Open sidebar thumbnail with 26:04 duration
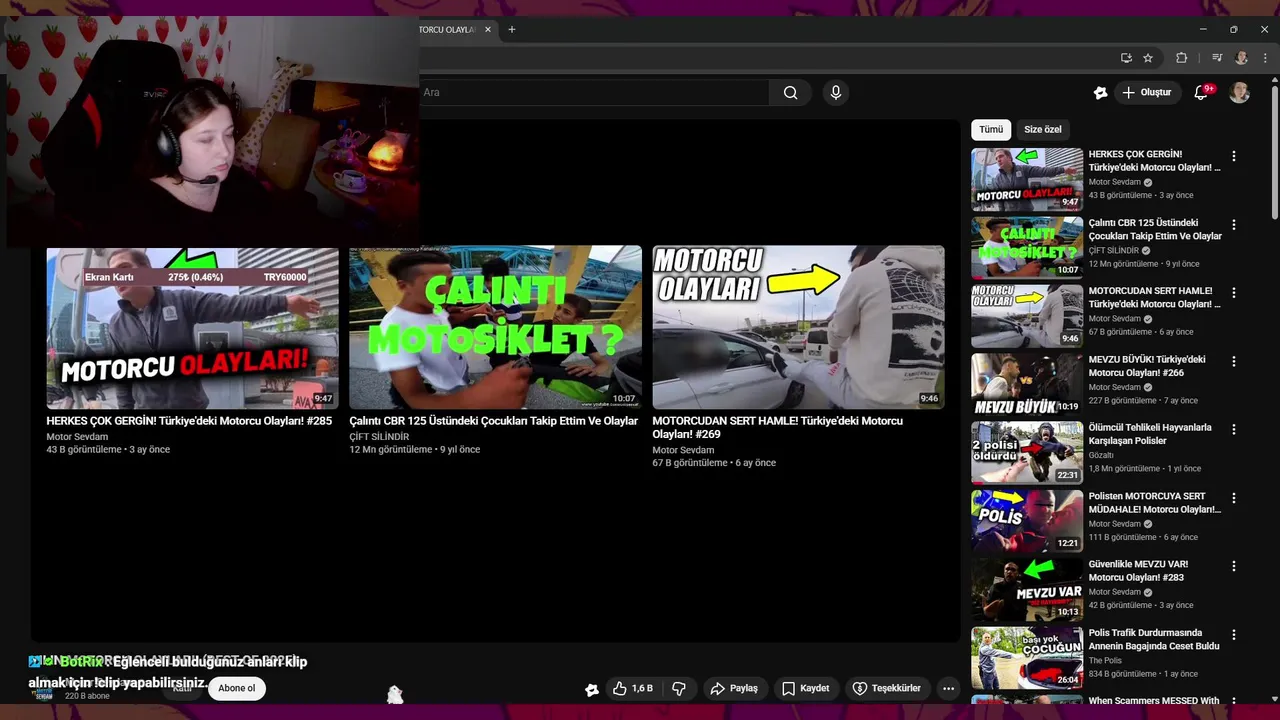This screenshot has height=720, width=1280. pos(1027,657)
